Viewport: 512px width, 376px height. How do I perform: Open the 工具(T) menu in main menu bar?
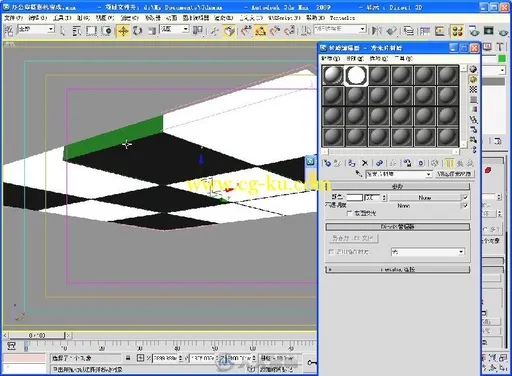pos(62,18)
